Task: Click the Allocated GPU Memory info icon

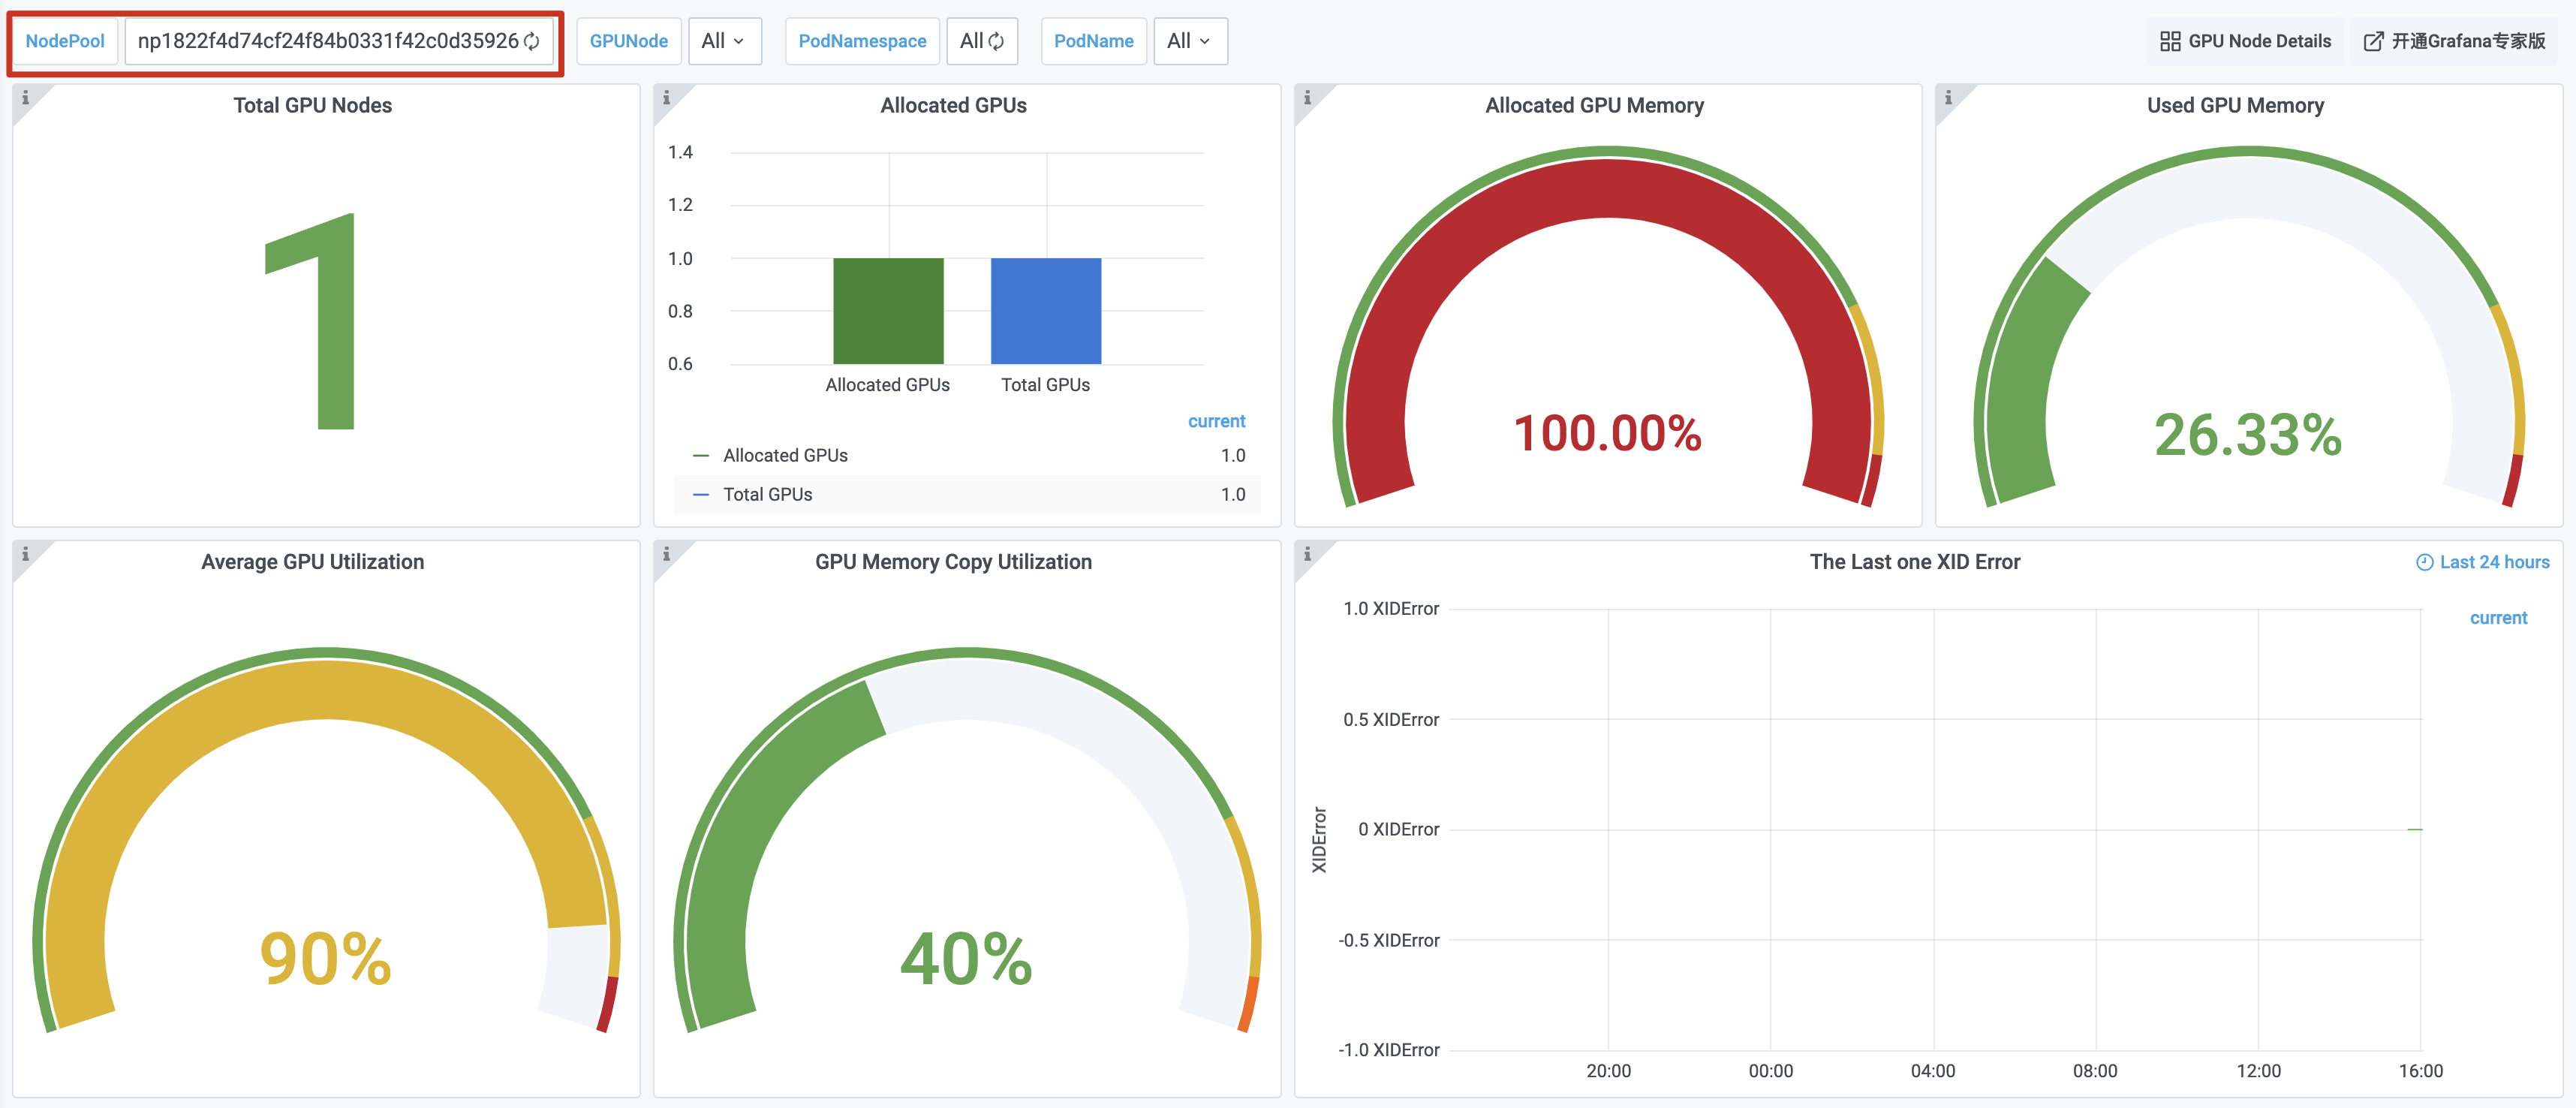Action: click(1307, 97)
